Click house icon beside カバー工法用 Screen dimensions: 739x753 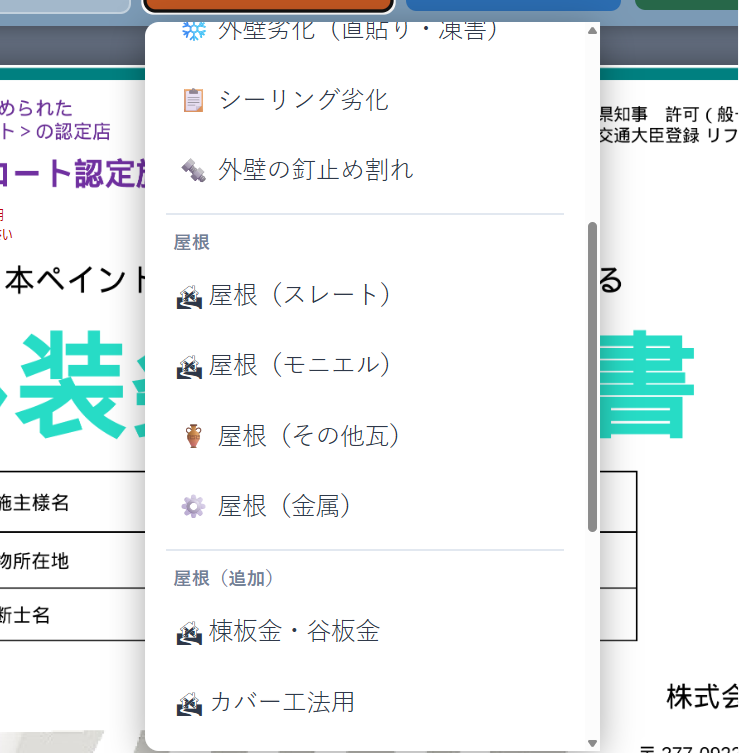[x=189, y=704]
